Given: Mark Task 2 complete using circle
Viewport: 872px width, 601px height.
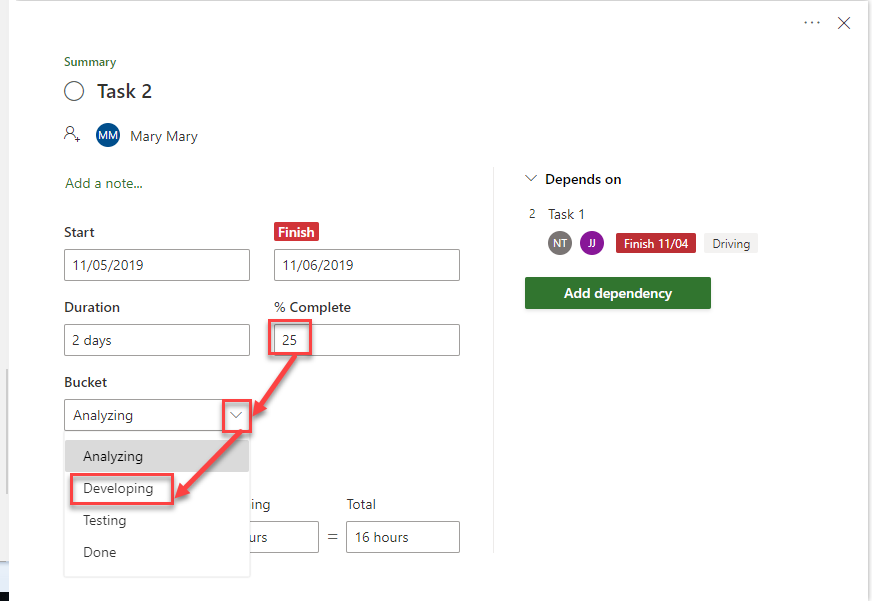Looking at the screenshot, I should [x=74, y=92].
